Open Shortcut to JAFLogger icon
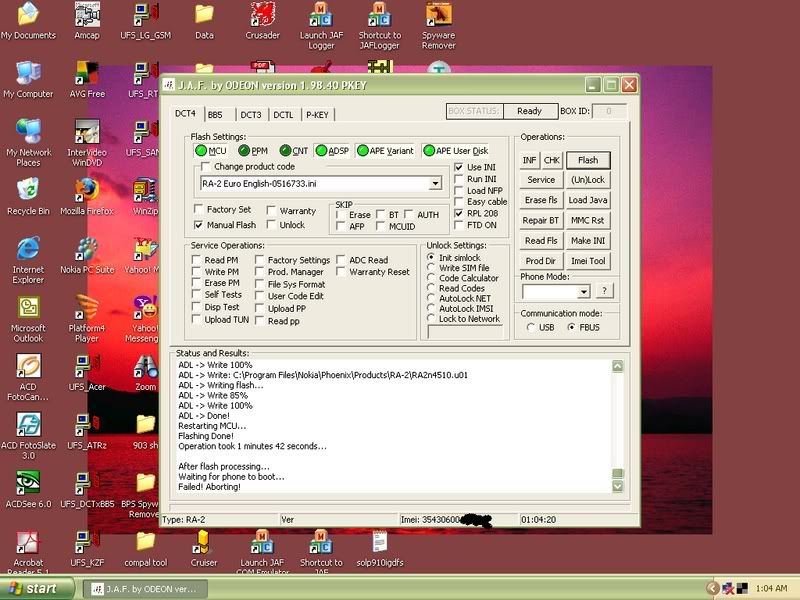 click(x=380, y=26)
